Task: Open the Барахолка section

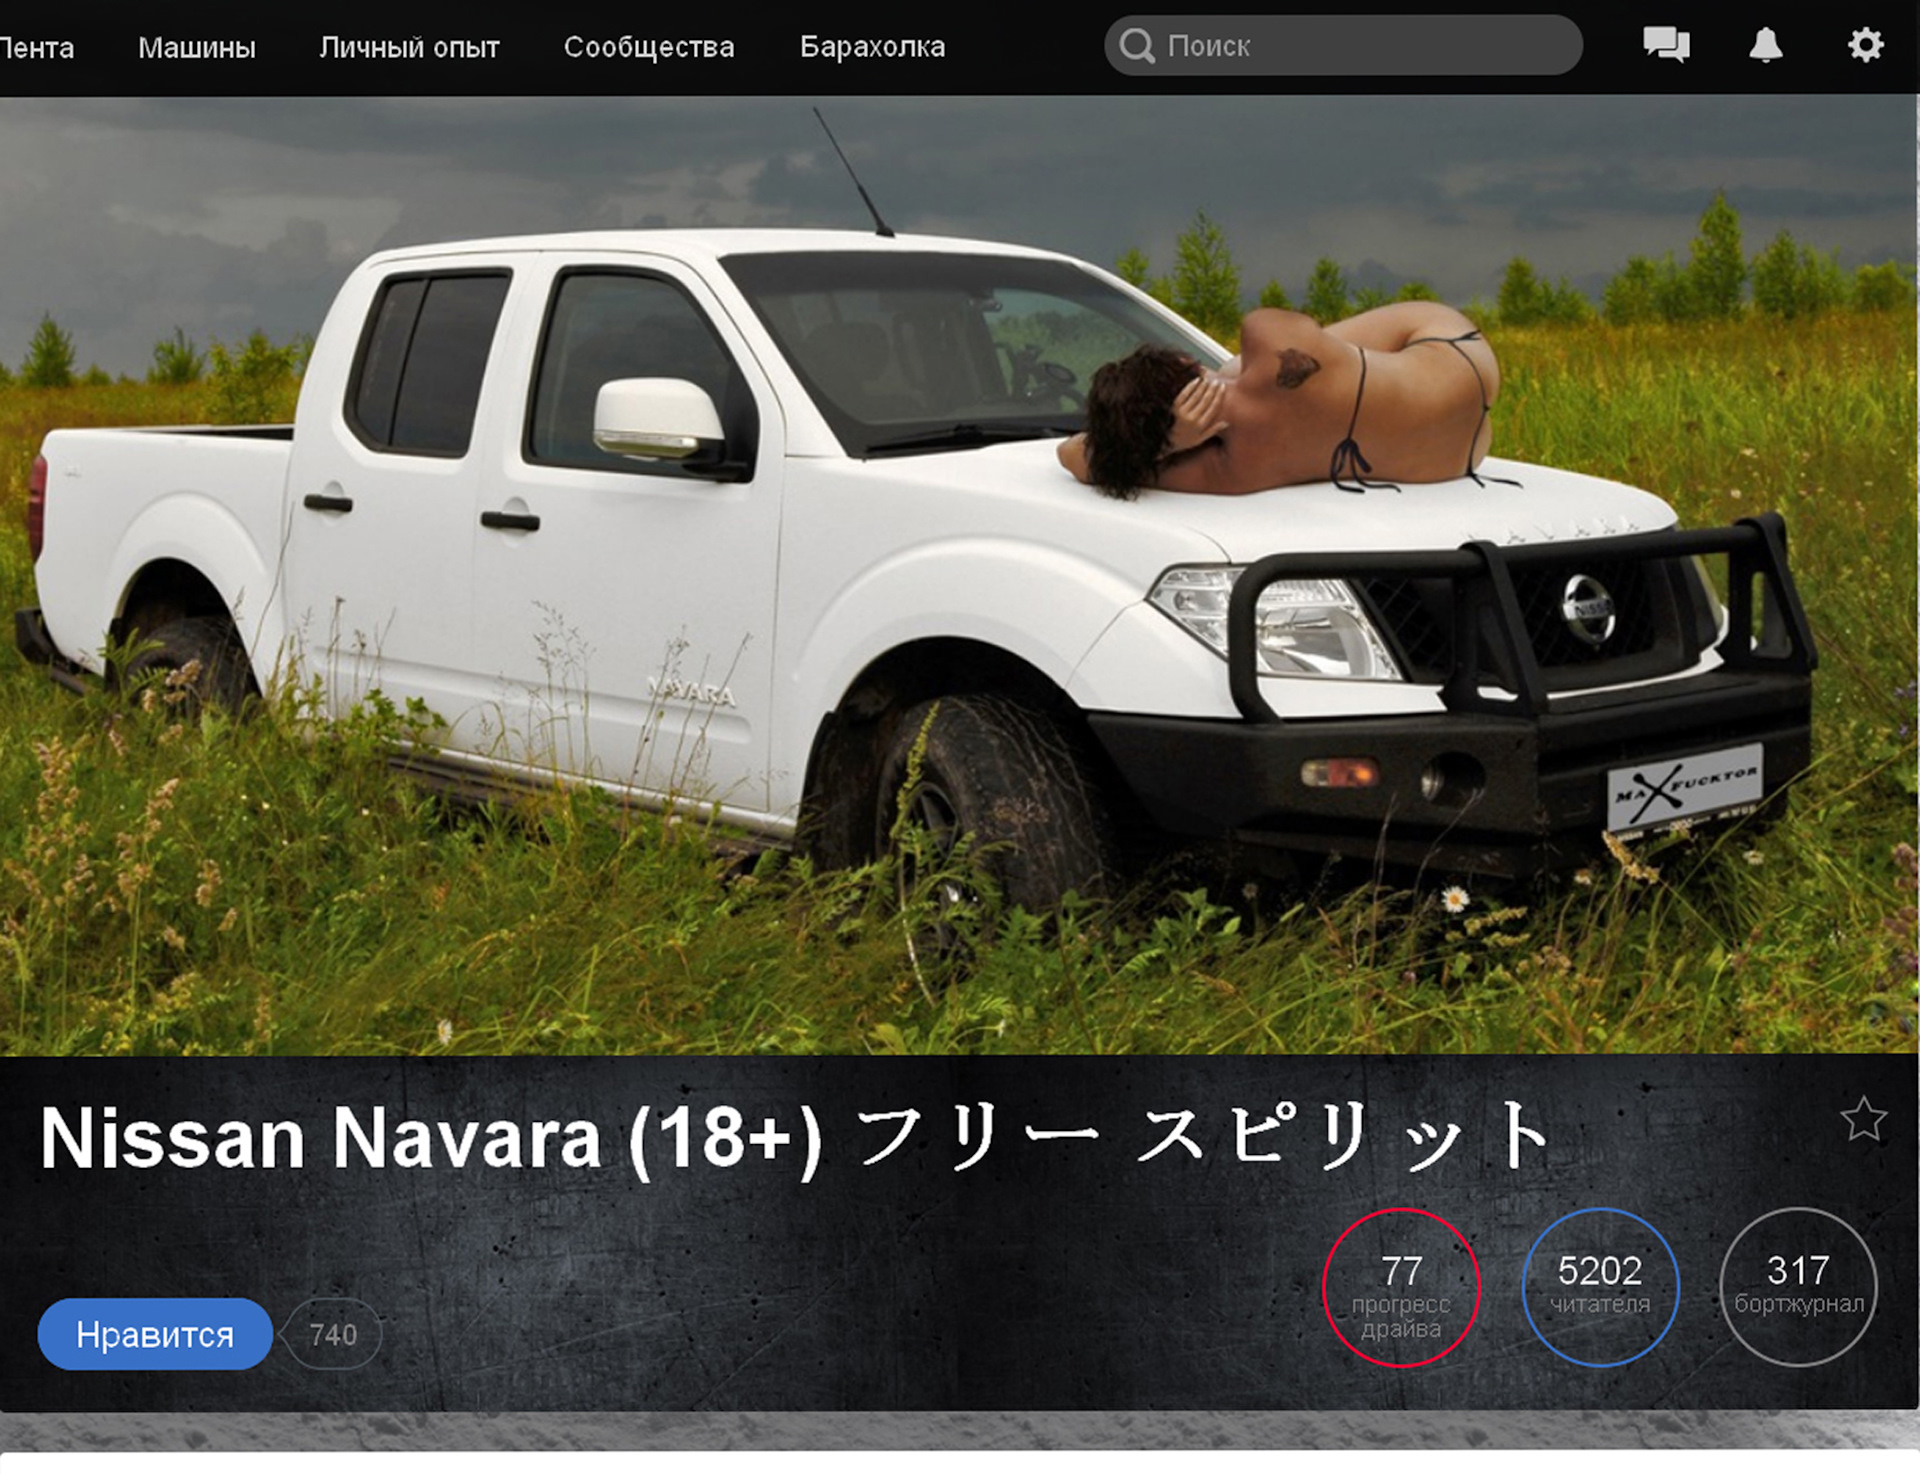Action: 872,47
